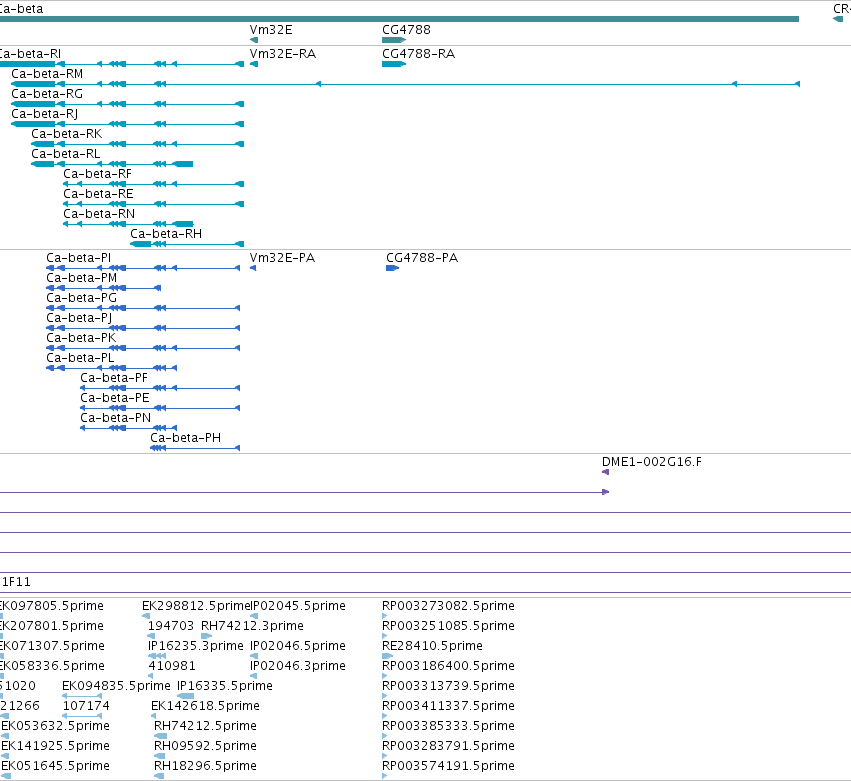Choose EST label "RP003251085.5prime"
This screenshot has height=781, width=851.
coord(448,626)
